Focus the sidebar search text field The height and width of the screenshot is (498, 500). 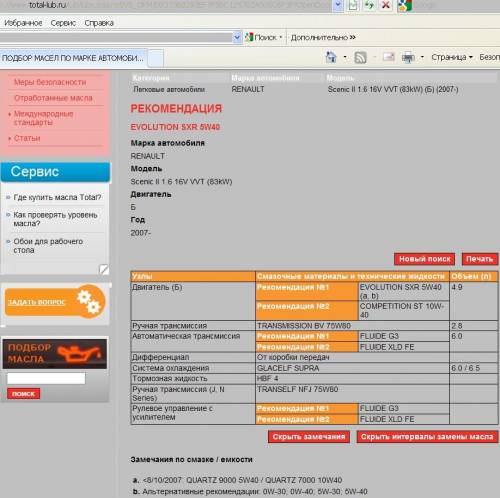click(46, 378)
